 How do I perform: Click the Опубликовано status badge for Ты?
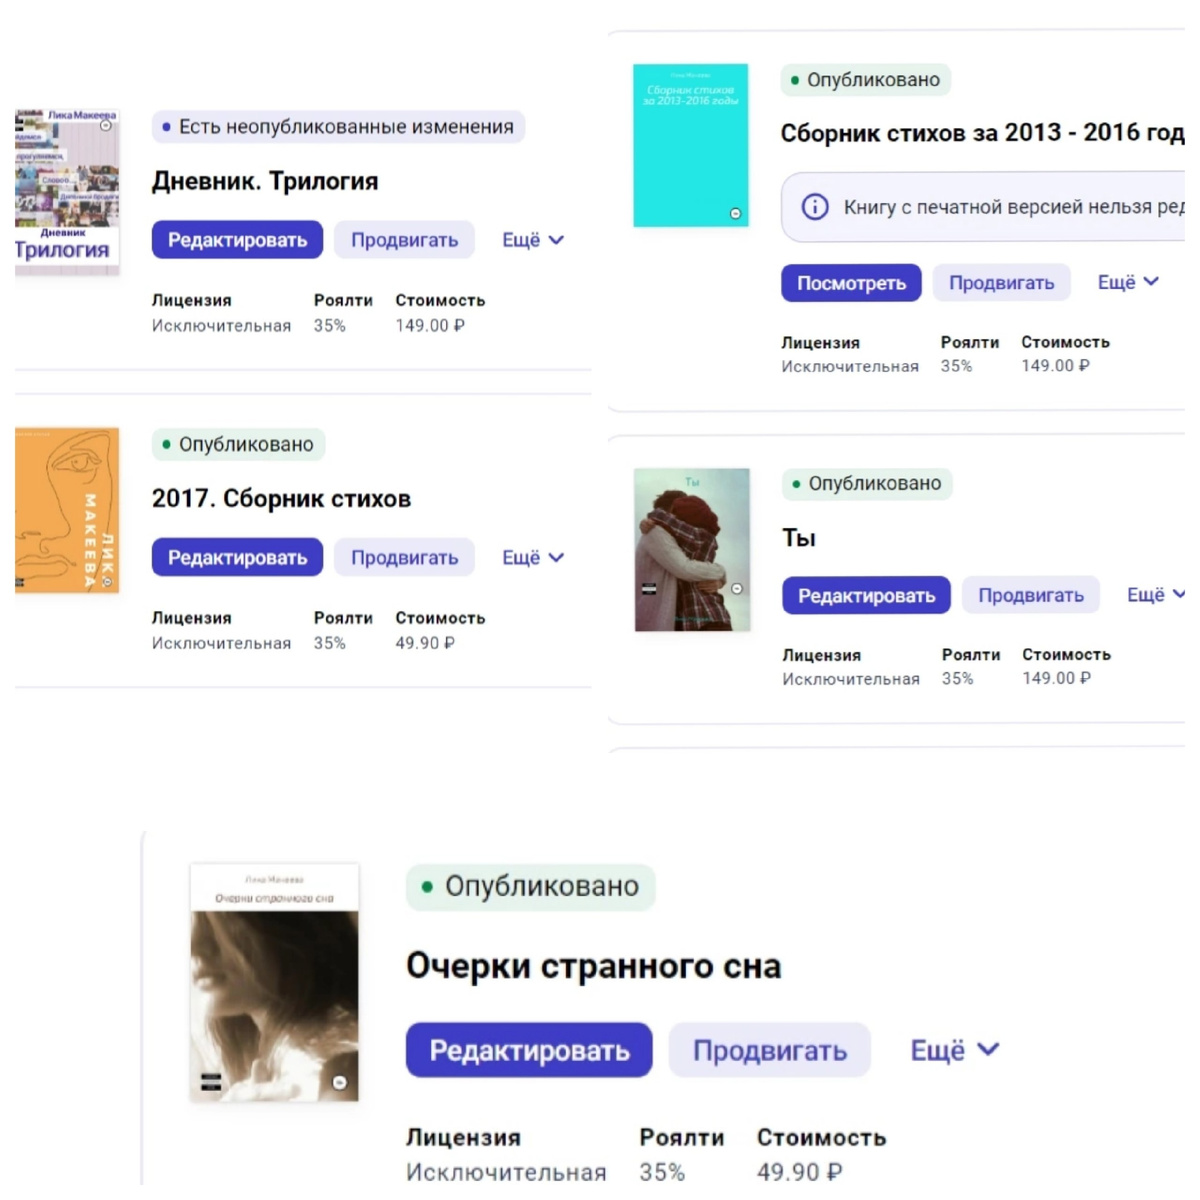[866, 484]
